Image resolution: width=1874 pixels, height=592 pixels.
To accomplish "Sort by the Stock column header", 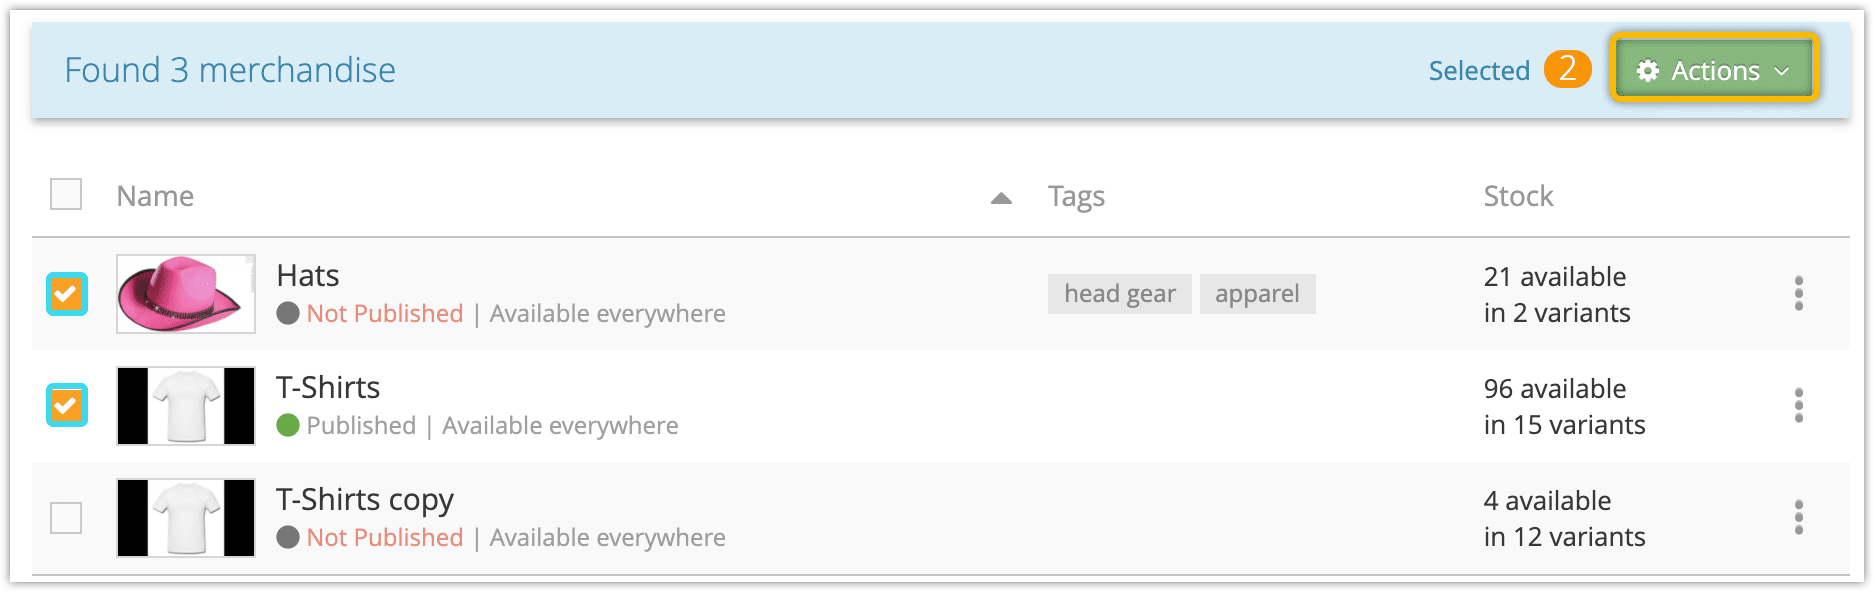I will pyautogui.click(x=1518, y=196).
